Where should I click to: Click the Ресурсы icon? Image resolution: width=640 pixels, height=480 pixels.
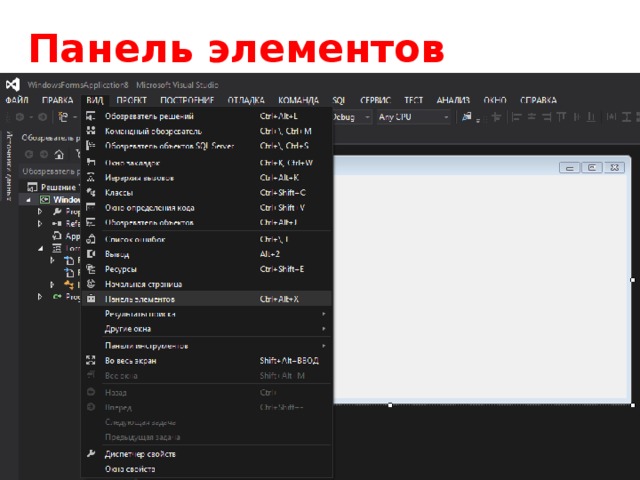coord(91,269)
